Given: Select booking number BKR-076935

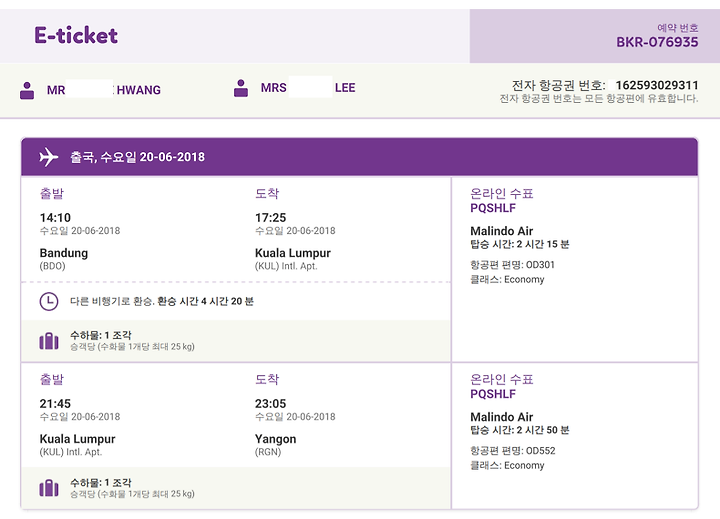Looking at the screenshot, I should coord(657,42).
